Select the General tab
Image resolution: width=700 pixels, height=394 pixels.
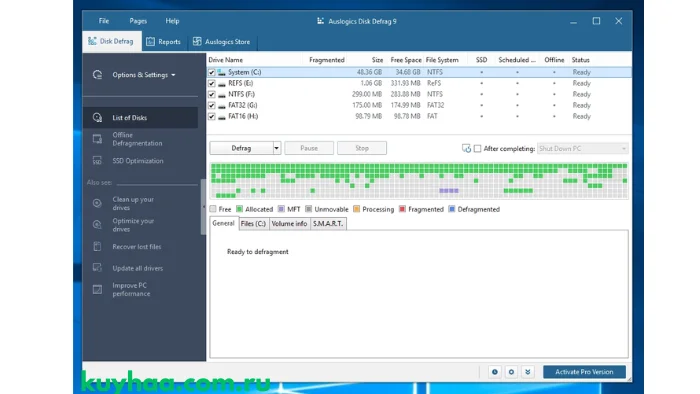tap(223, 223)
